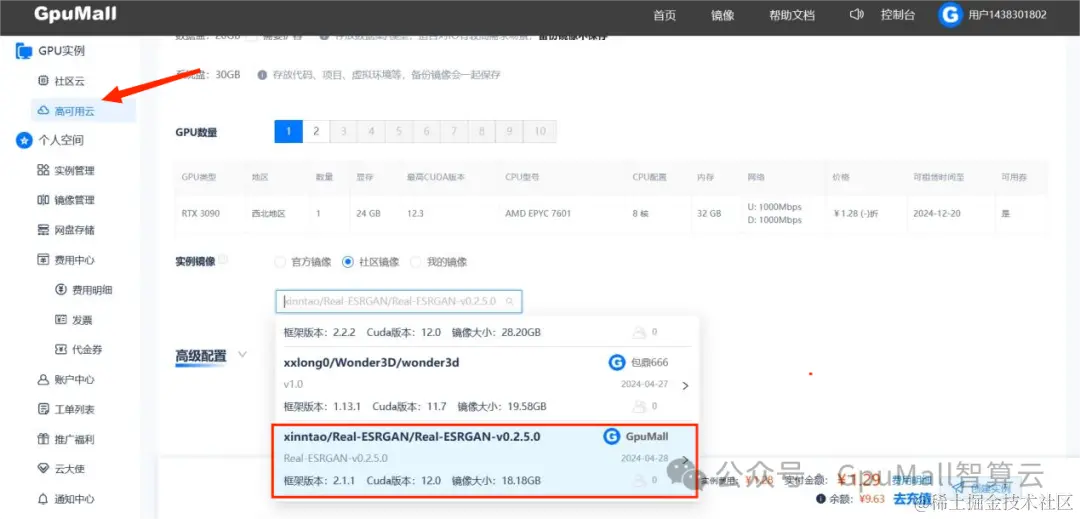1080x519 pixels.
Task: Click the info icon beside 余额
Action: (820, 498)
